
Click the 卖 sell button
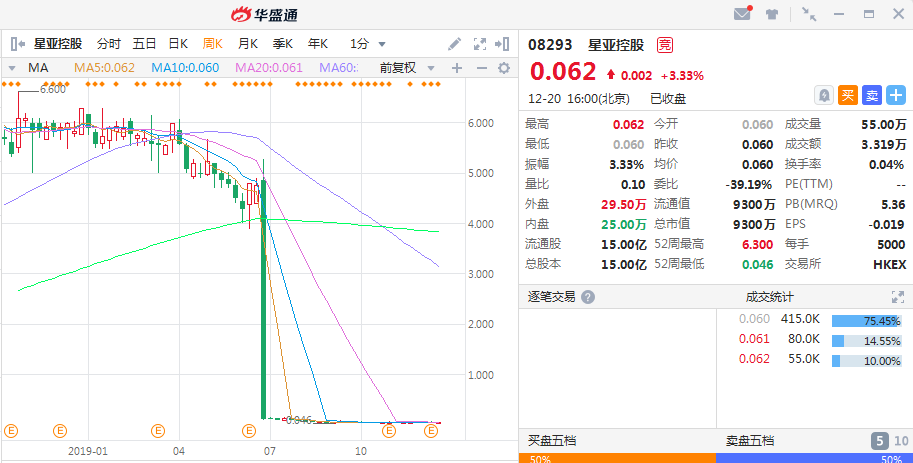point(872,96)
